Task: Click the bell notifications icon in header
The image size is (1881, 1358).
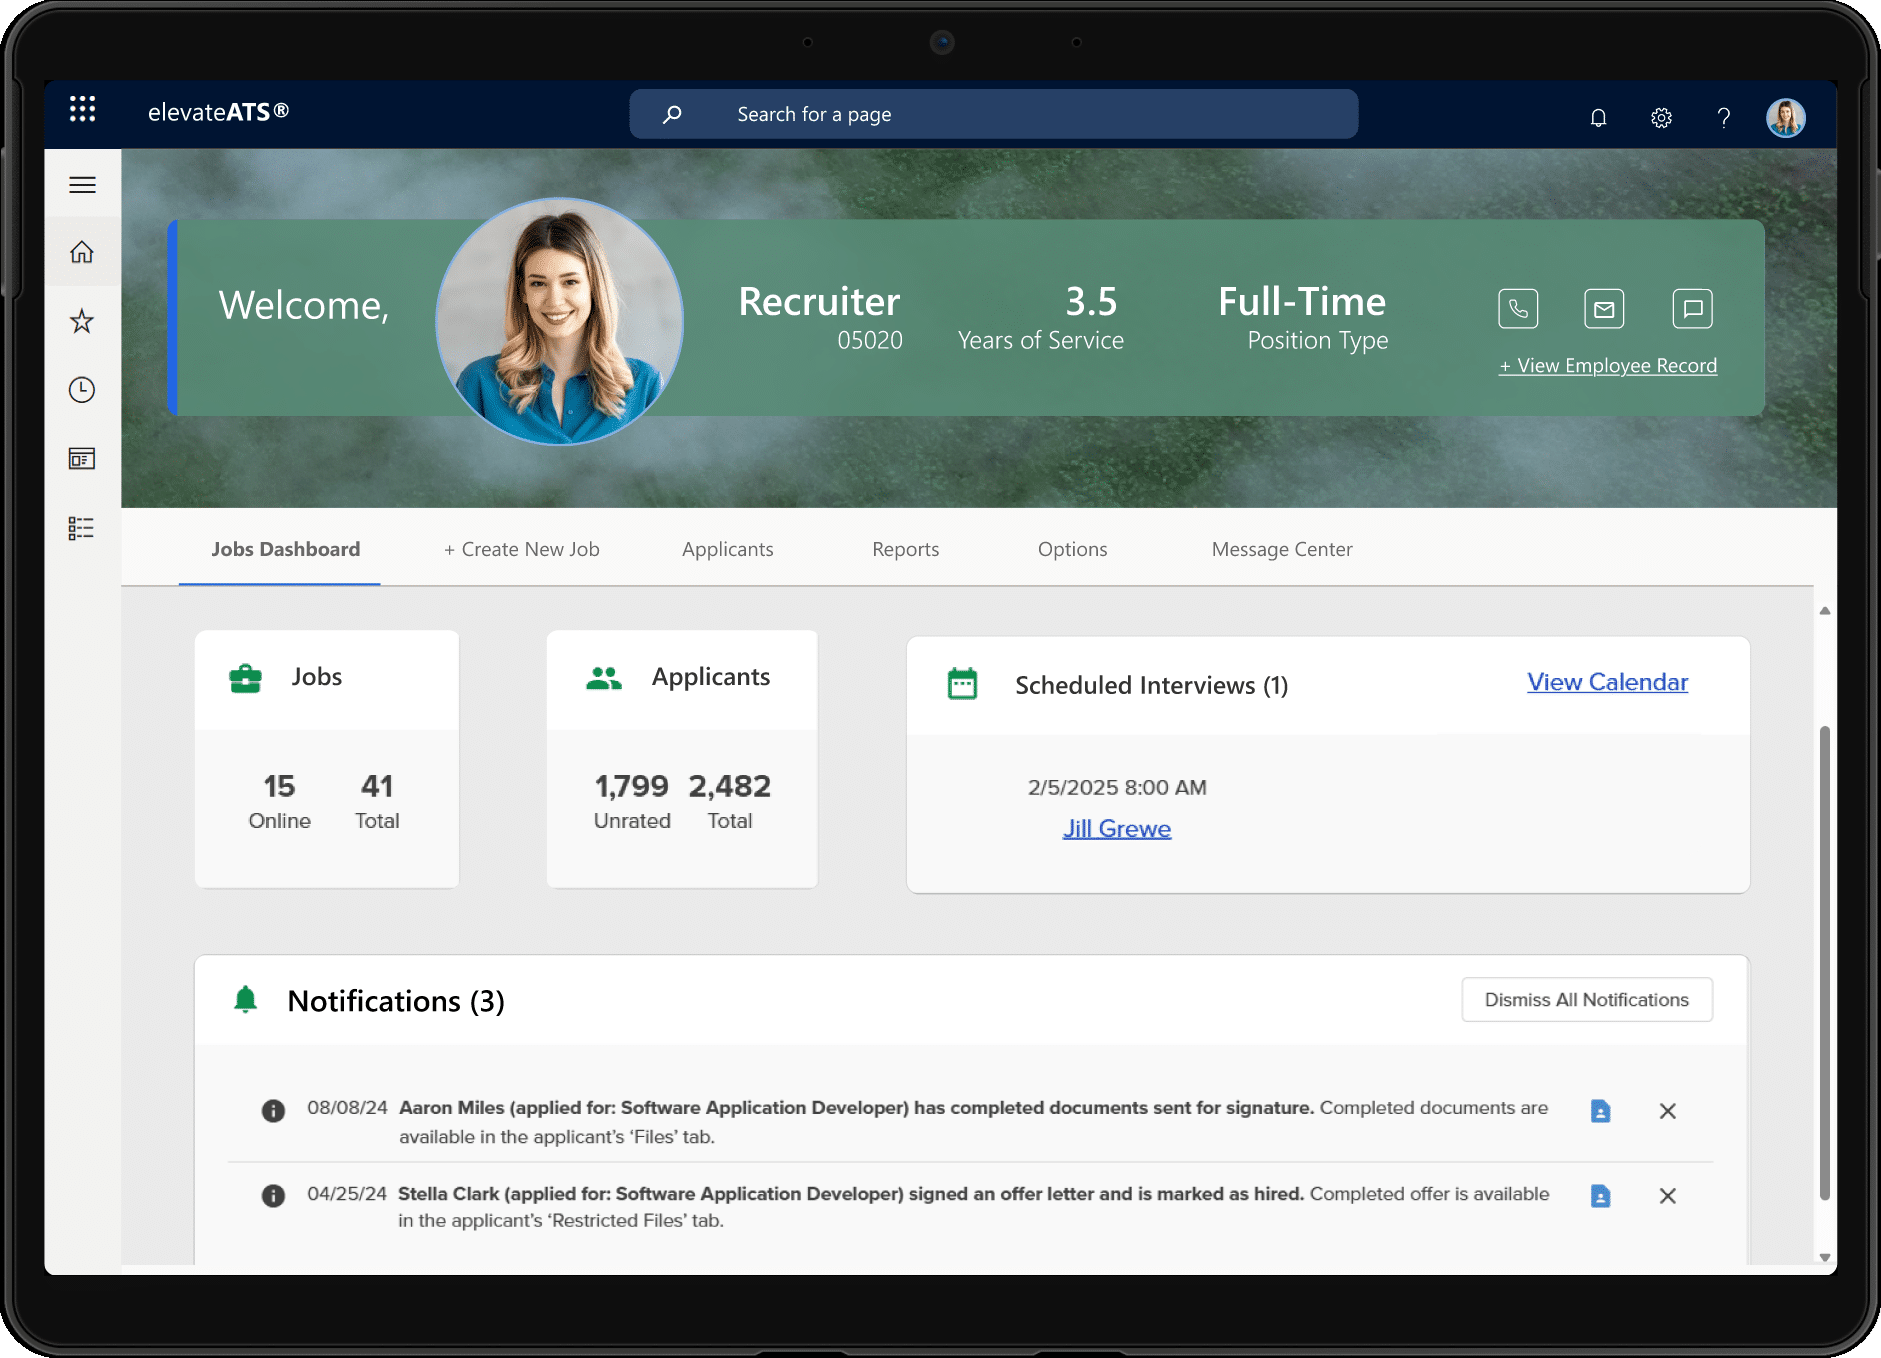Action: point(1598,118)
